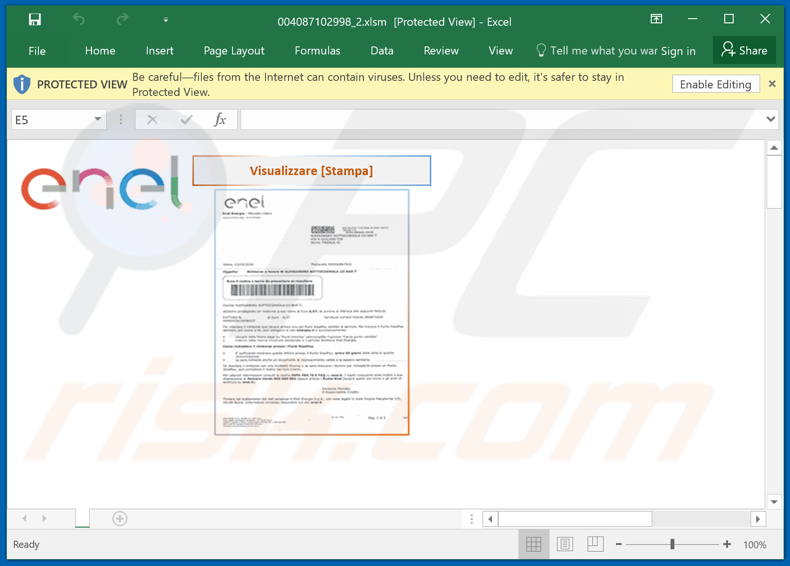
Task: Open Ribbon Display Options icon
Action: click(656, 19)
